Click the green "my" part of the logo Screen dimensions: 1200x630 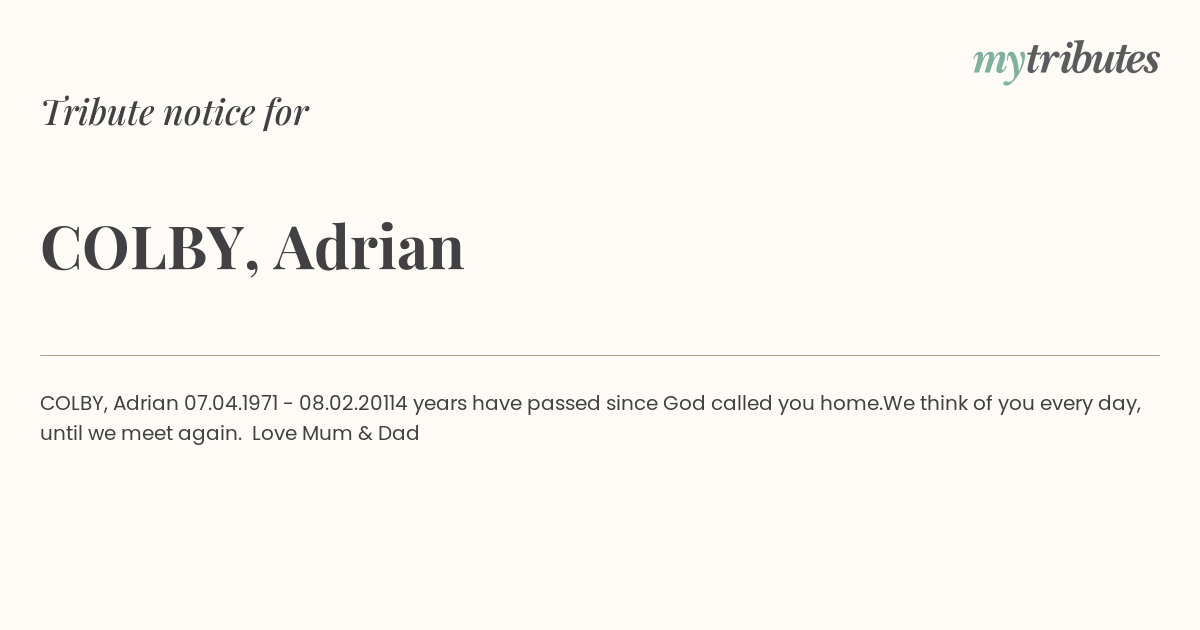(999, 64)
